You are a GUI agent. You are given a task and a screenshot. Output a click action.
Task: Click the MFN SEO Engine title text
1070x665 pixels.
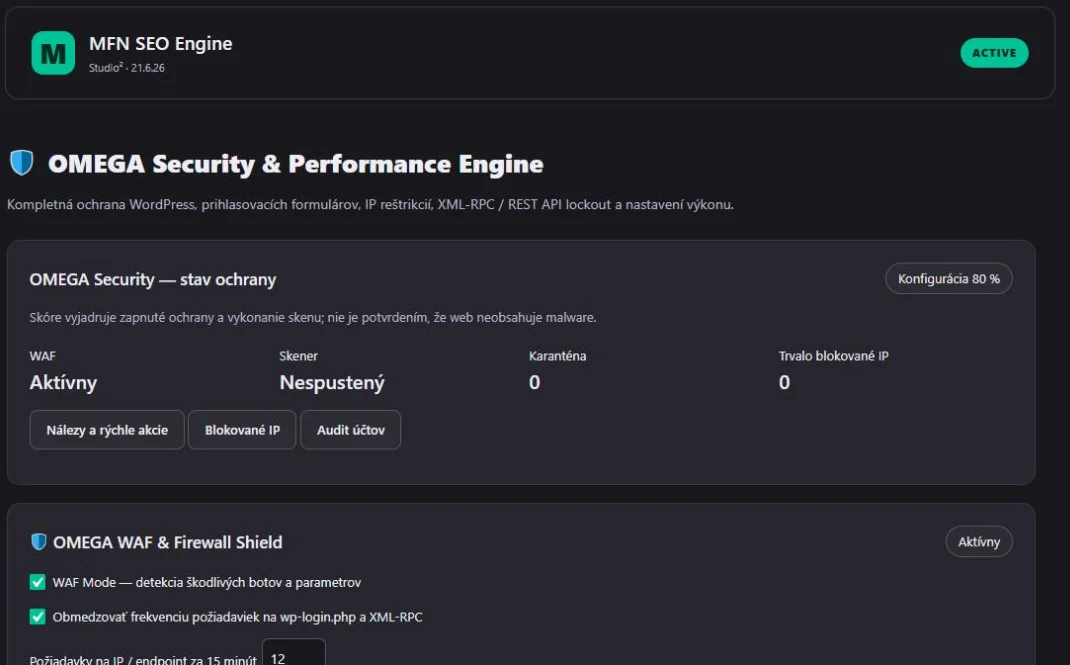(160, 44)
